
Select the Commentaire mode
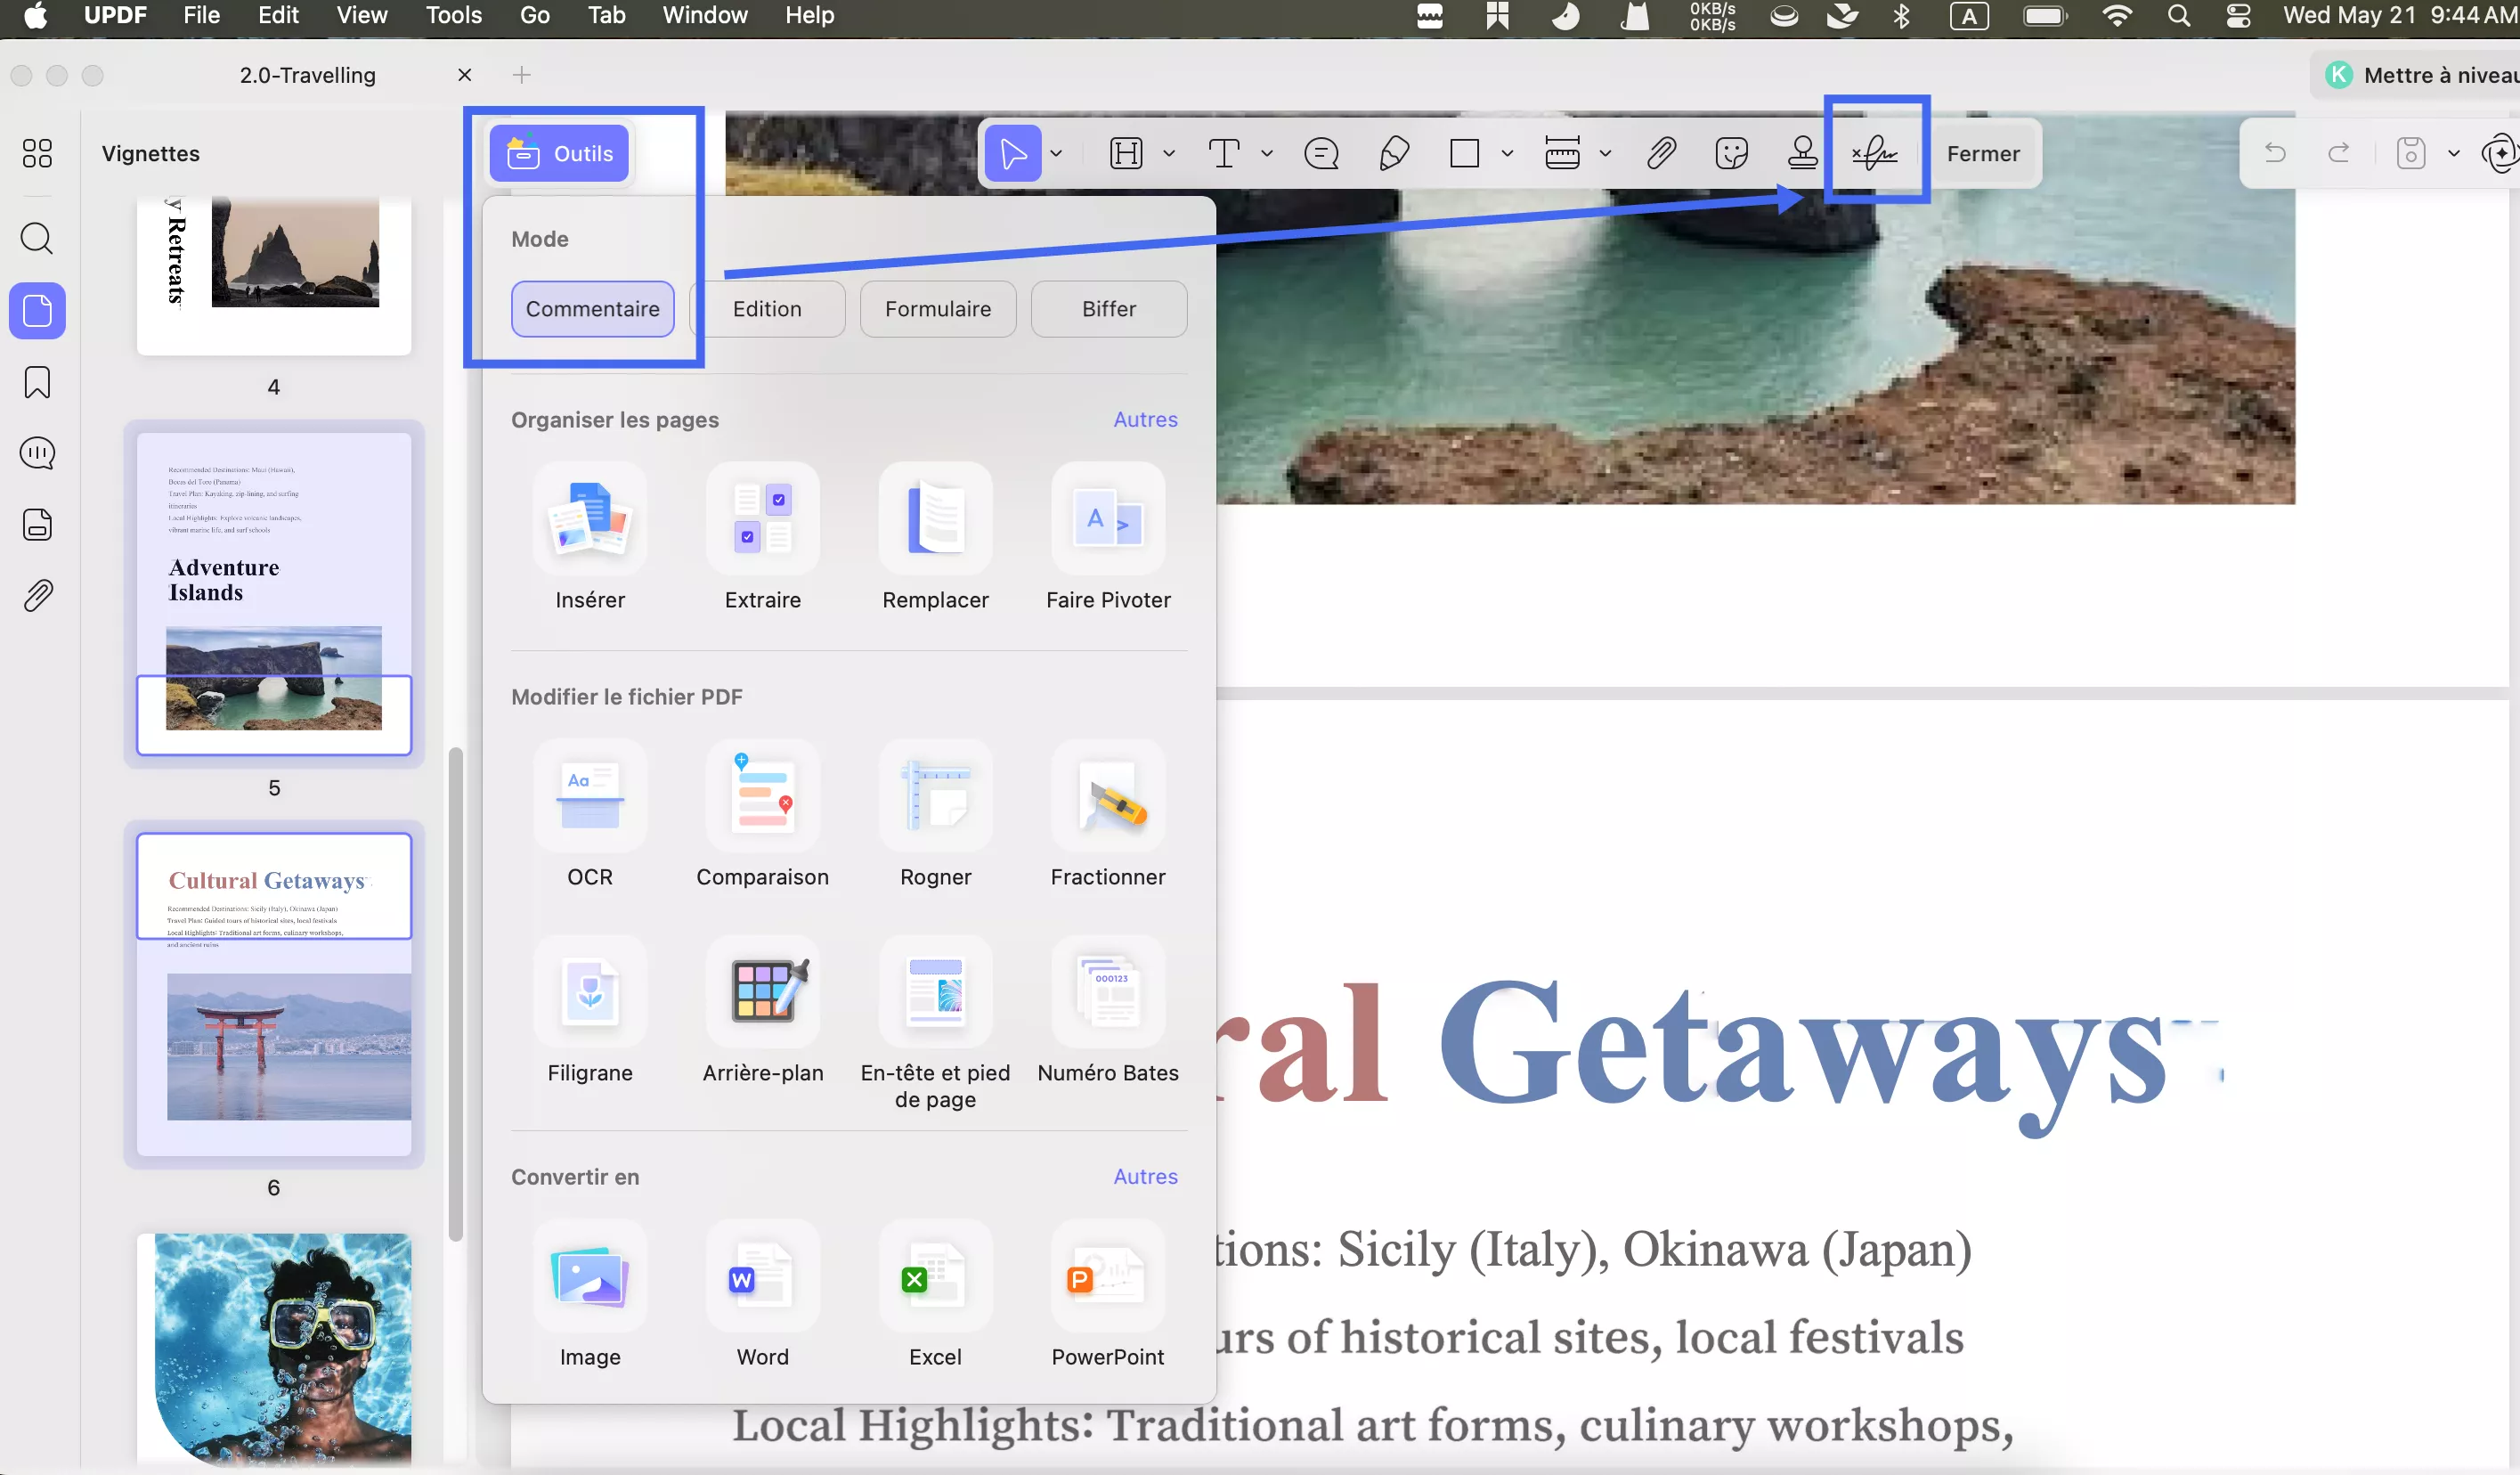click(592, 309)
